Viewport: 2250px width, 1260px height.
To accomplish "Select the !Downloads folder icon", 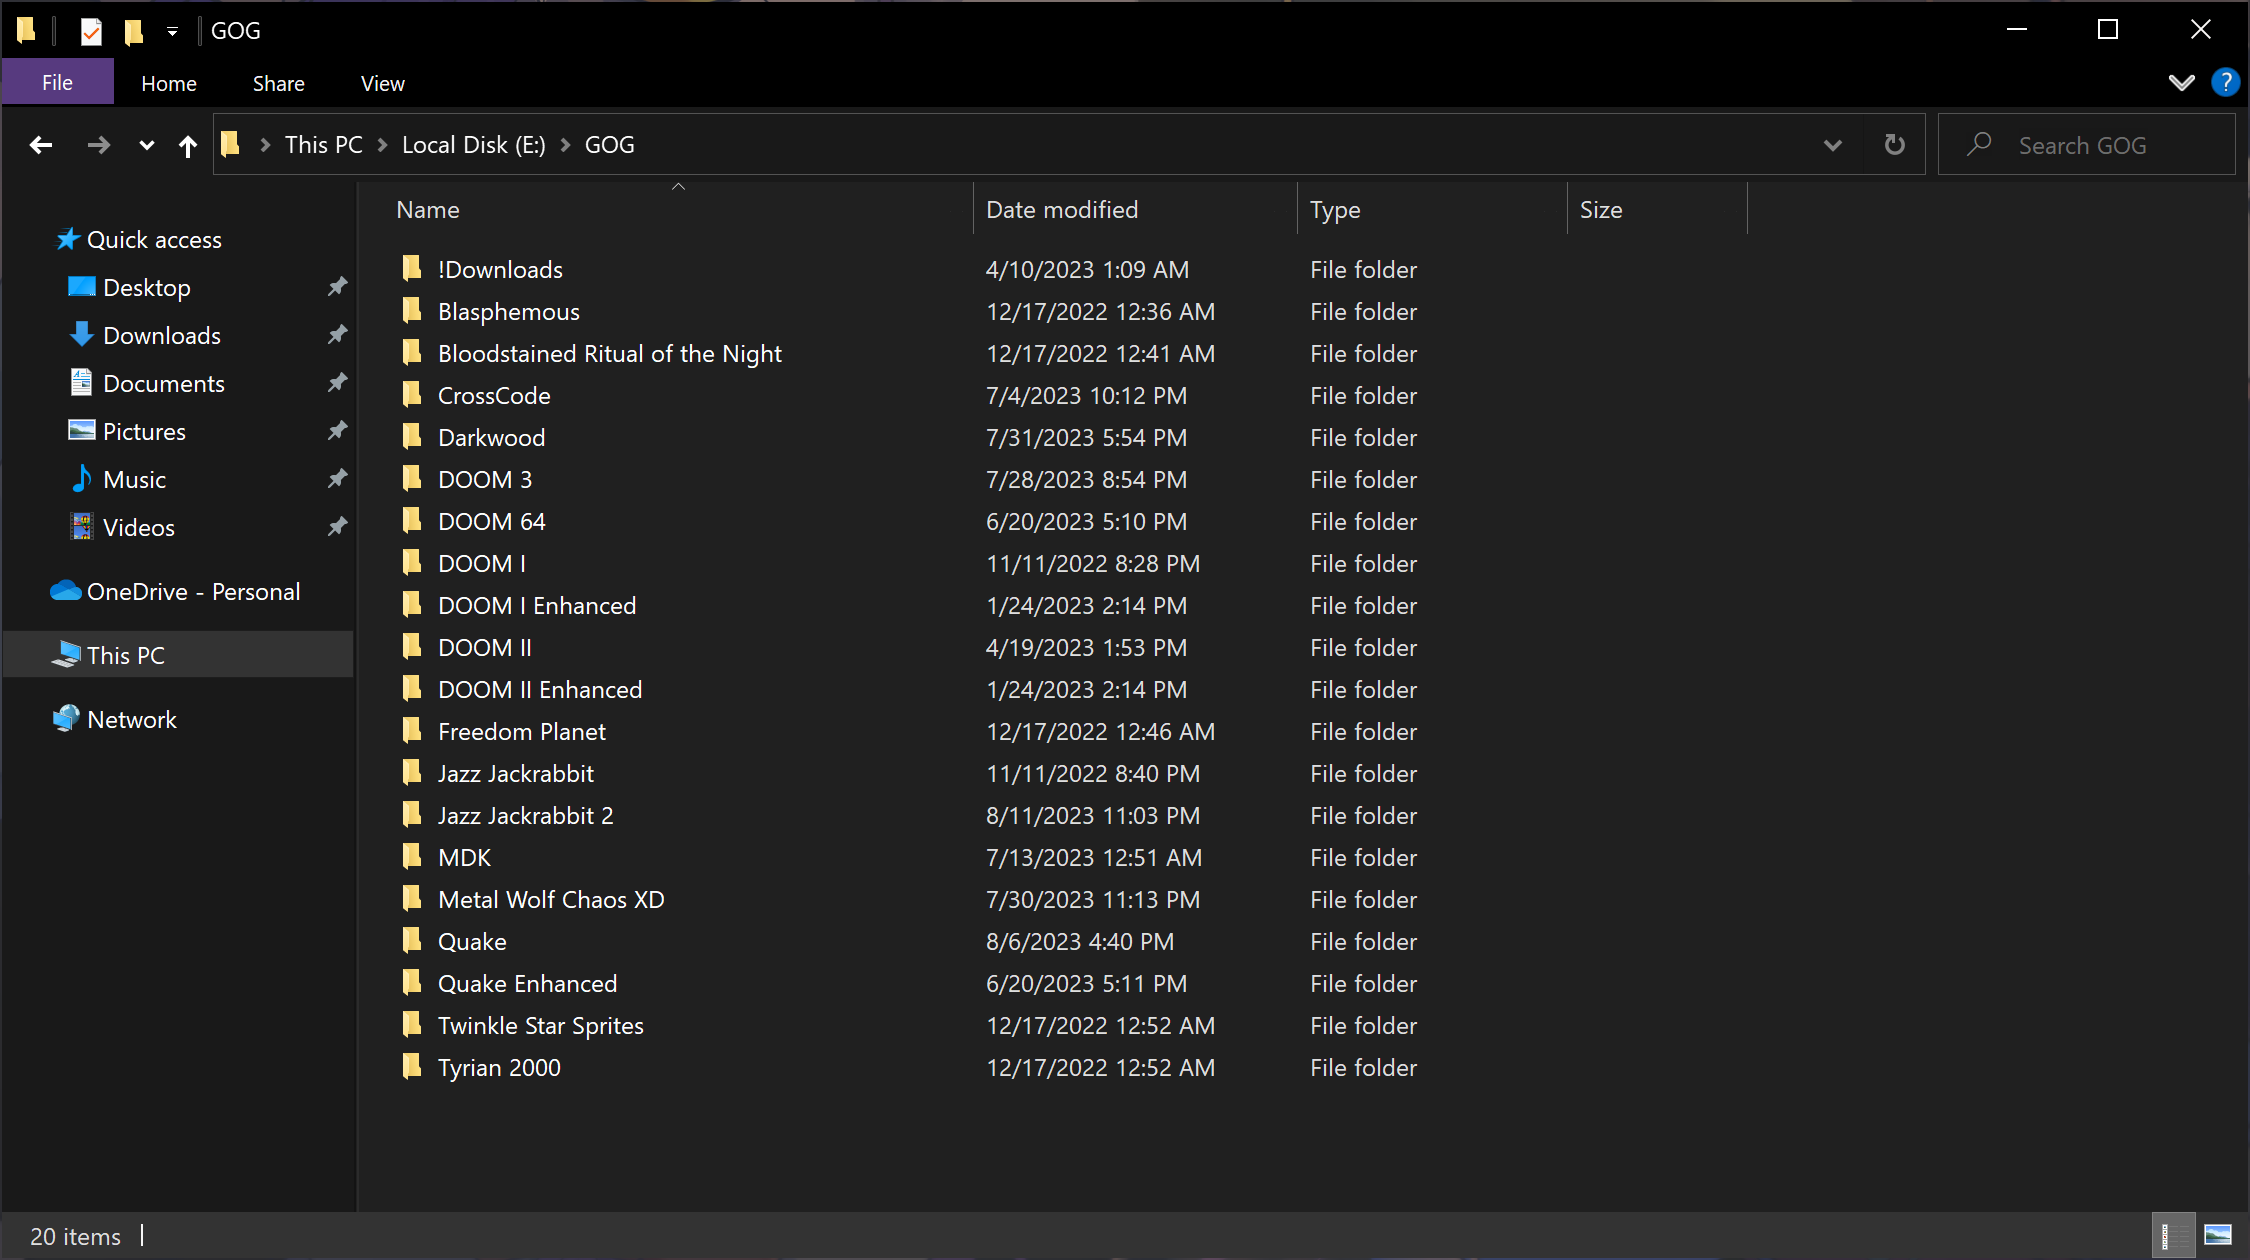I will tap(412, 268).
